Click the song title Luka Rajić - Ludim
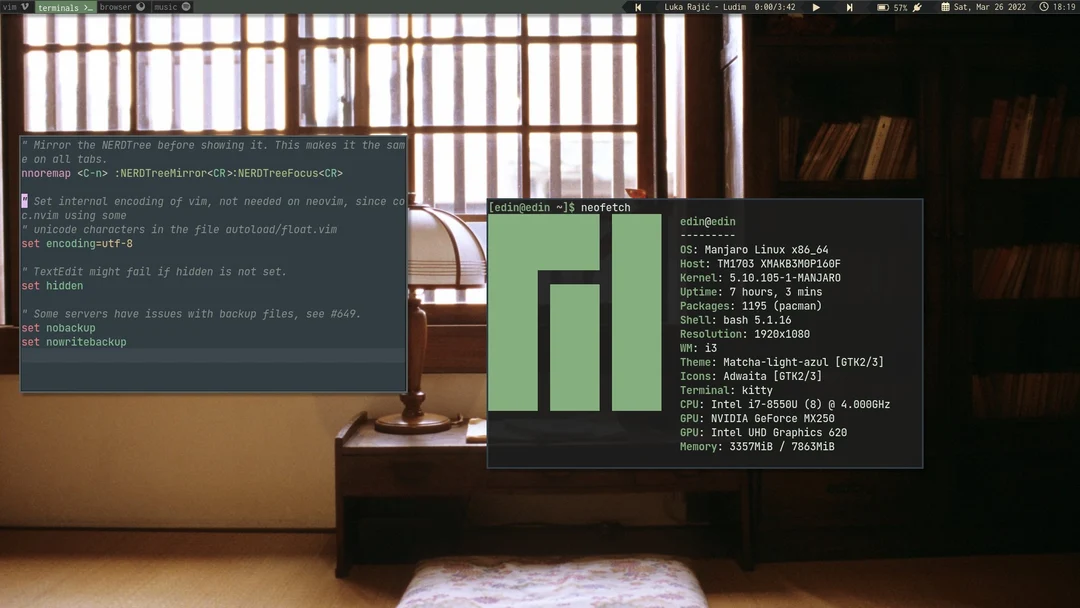 pyautogui.click(x=705, y=7)
